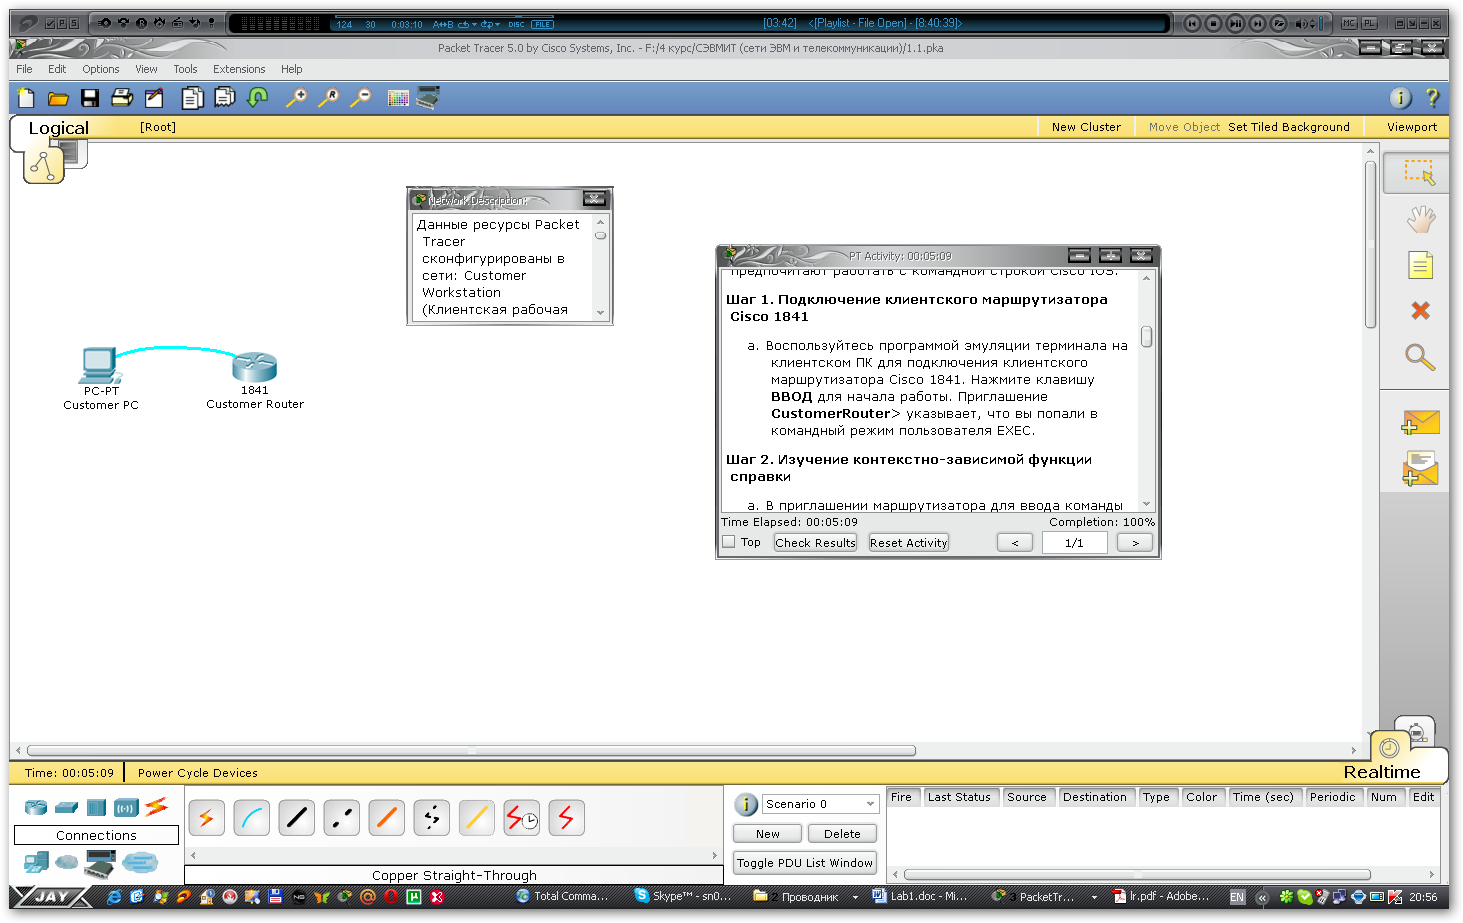Screen dimensions: 1463x923
Task: Choose the Select tool in right sidebar
Action: click(x=1419, y=172)
